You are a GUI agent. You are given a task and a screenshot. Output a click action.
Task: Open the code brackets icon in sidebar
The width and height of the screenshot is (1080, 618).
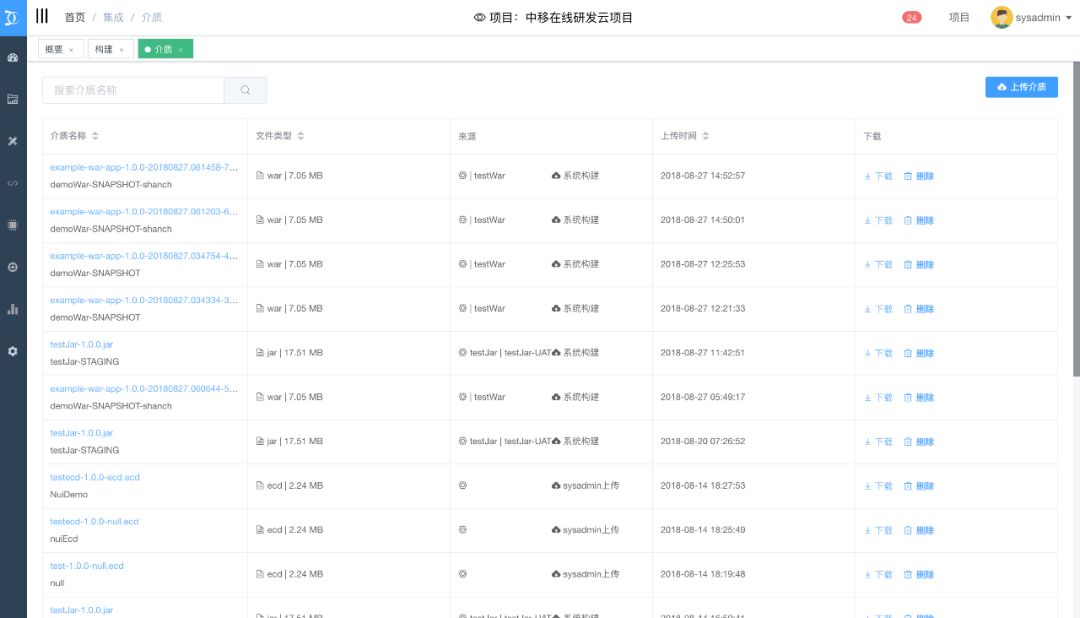point(12,183)
